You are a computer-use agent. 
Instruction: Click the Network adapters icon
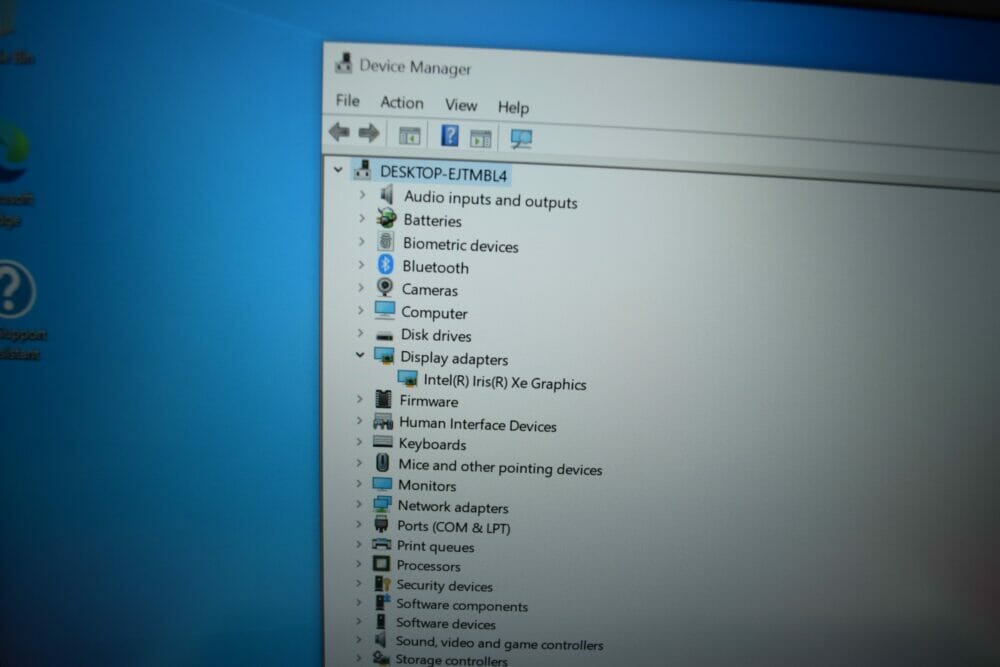point(382,504)
